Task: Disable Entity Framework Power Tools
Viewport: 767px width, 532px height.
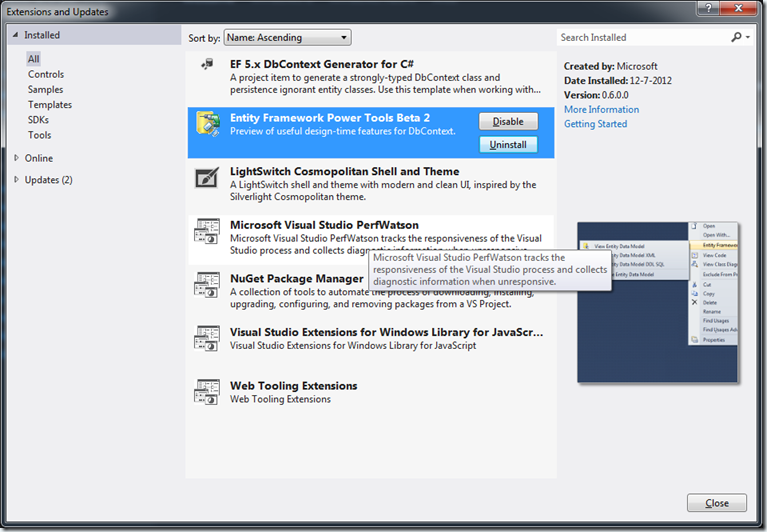Action: (508, 121)
